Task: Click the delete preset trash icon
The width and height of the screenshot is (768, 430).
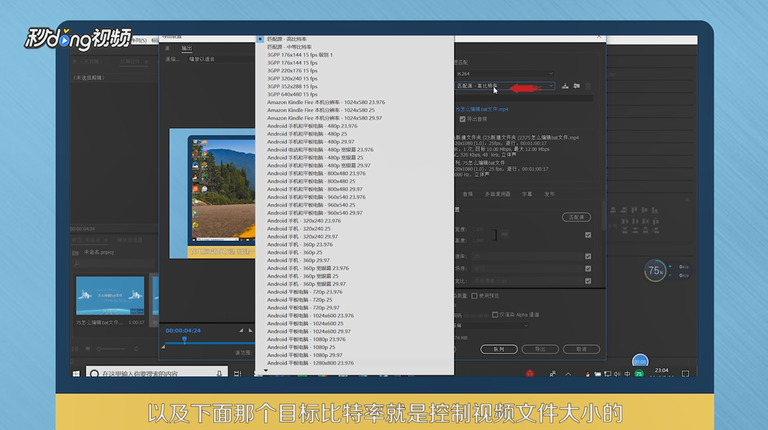Action: click(x=588, y=86)
